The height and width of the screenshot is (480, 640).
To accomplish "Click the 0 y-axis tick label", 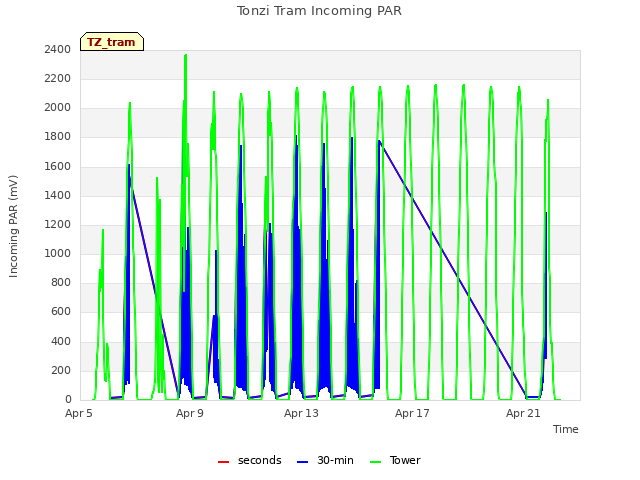I will pos(68,400).
